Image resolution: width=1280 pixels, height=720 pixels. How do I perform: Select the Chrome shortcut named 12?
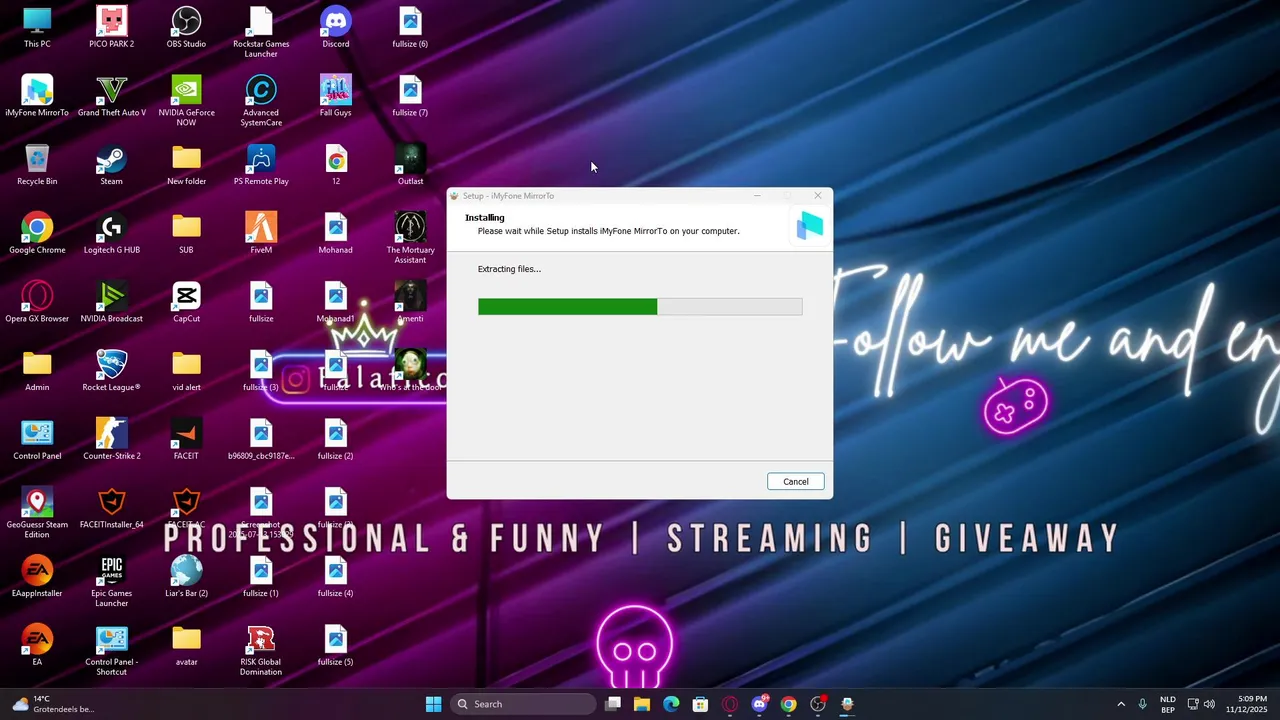(336, 166)
